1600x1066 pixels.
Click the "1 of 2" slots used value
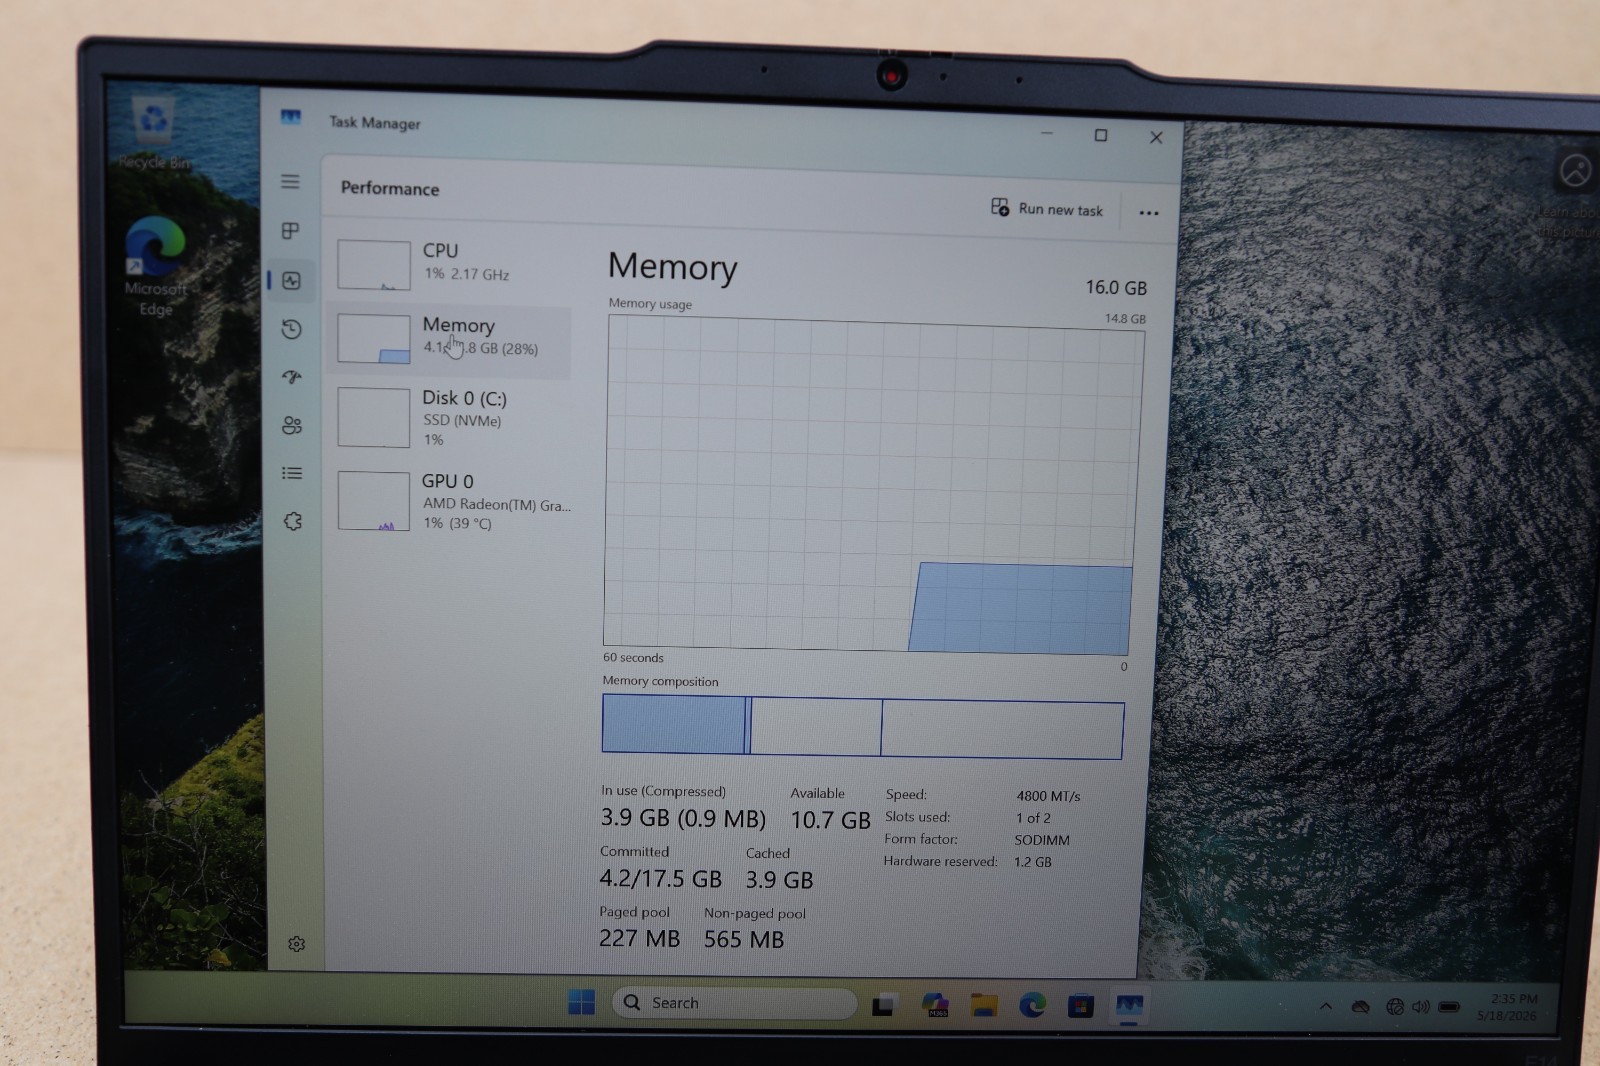point(1033,818)
